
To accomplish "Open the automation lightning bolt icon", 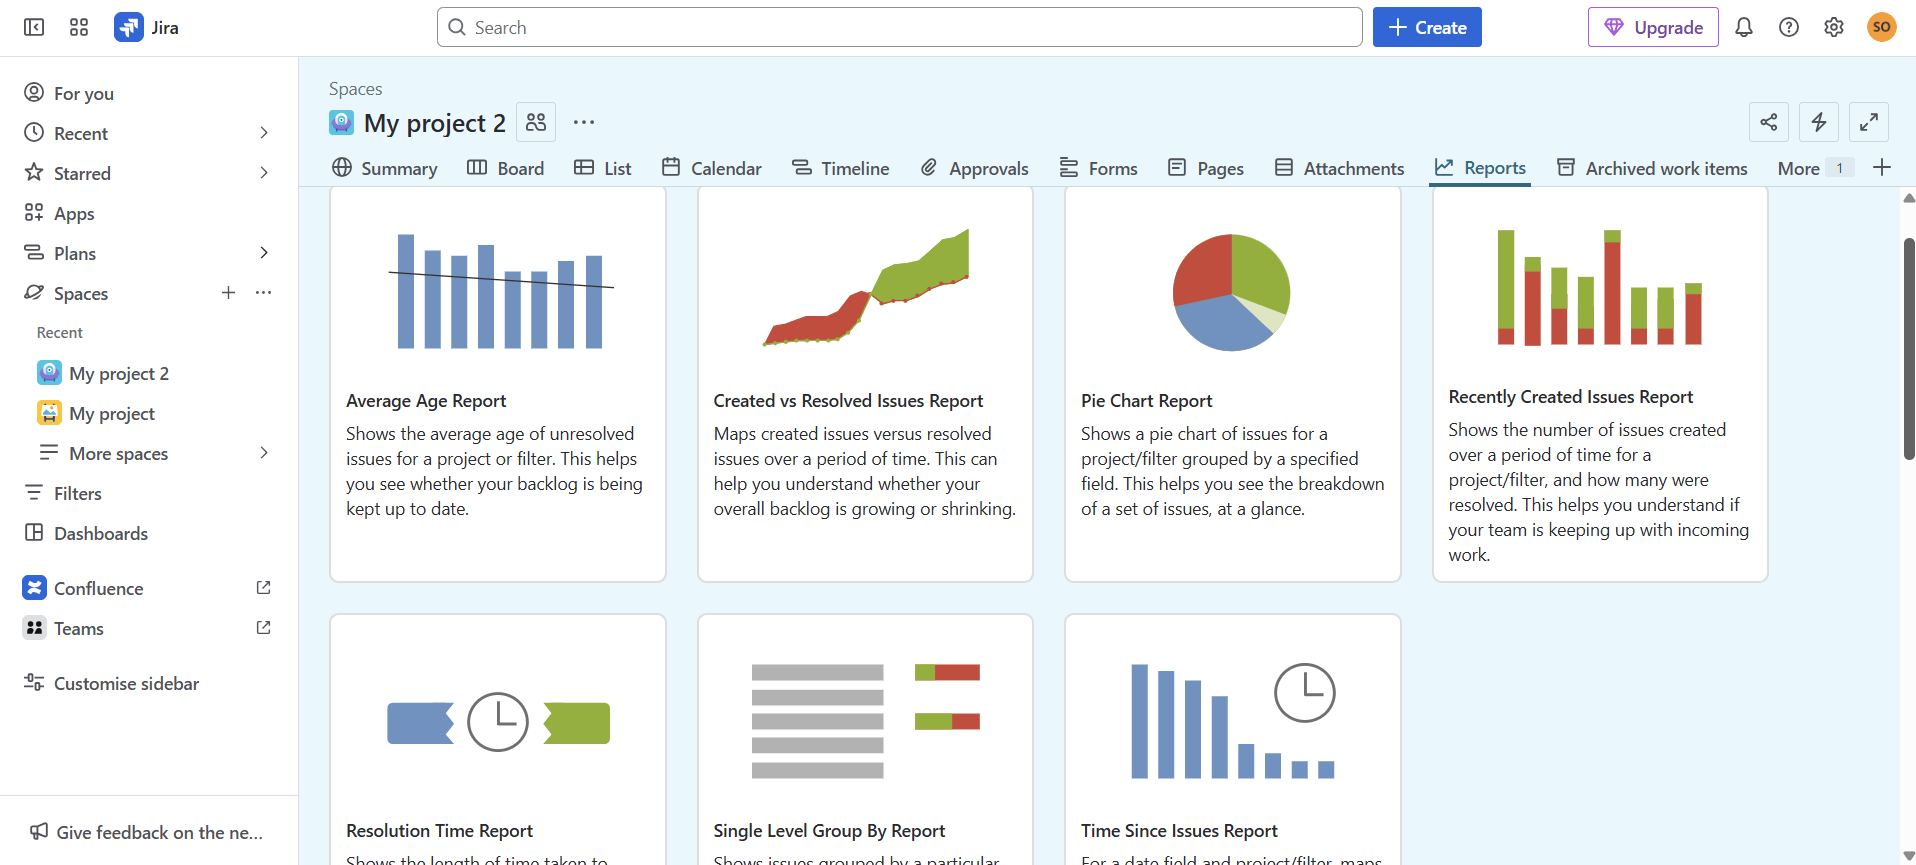I will coord(1819,122).
